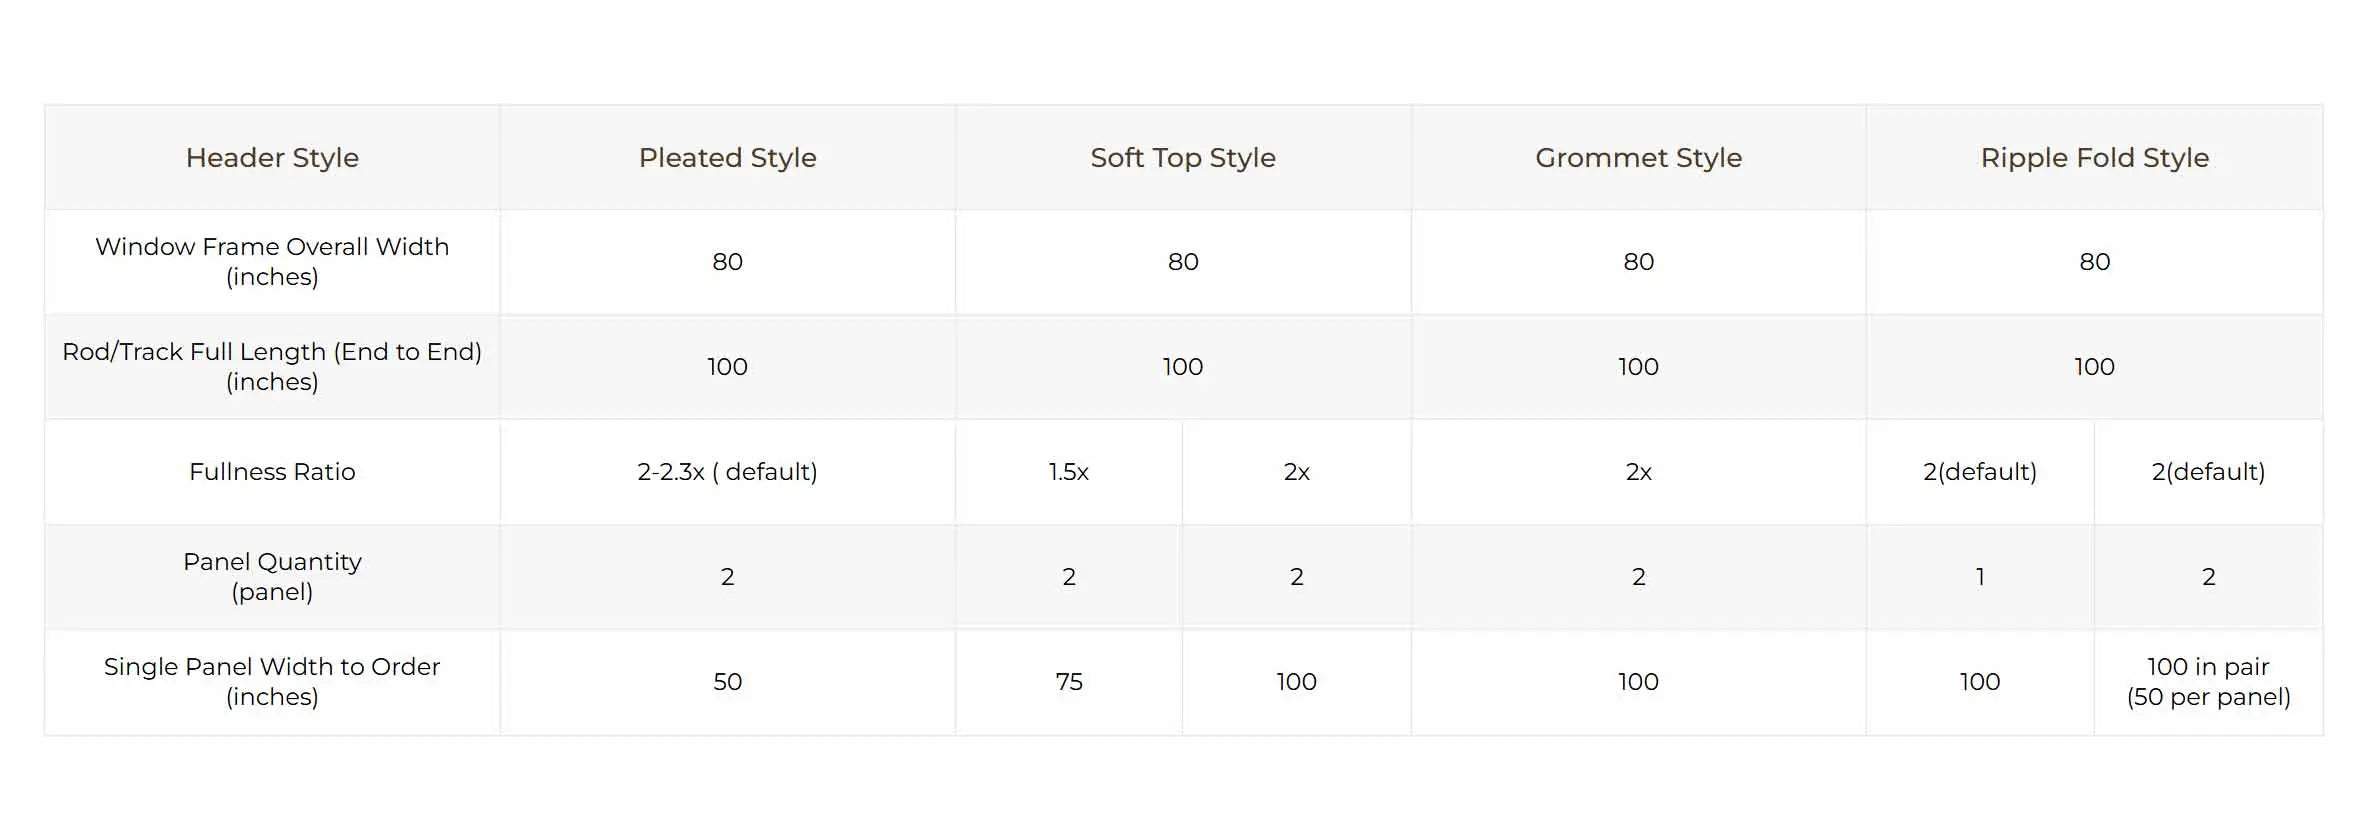Select Pleated Style window width value 80
The image size is (2369, 828).
727,262
